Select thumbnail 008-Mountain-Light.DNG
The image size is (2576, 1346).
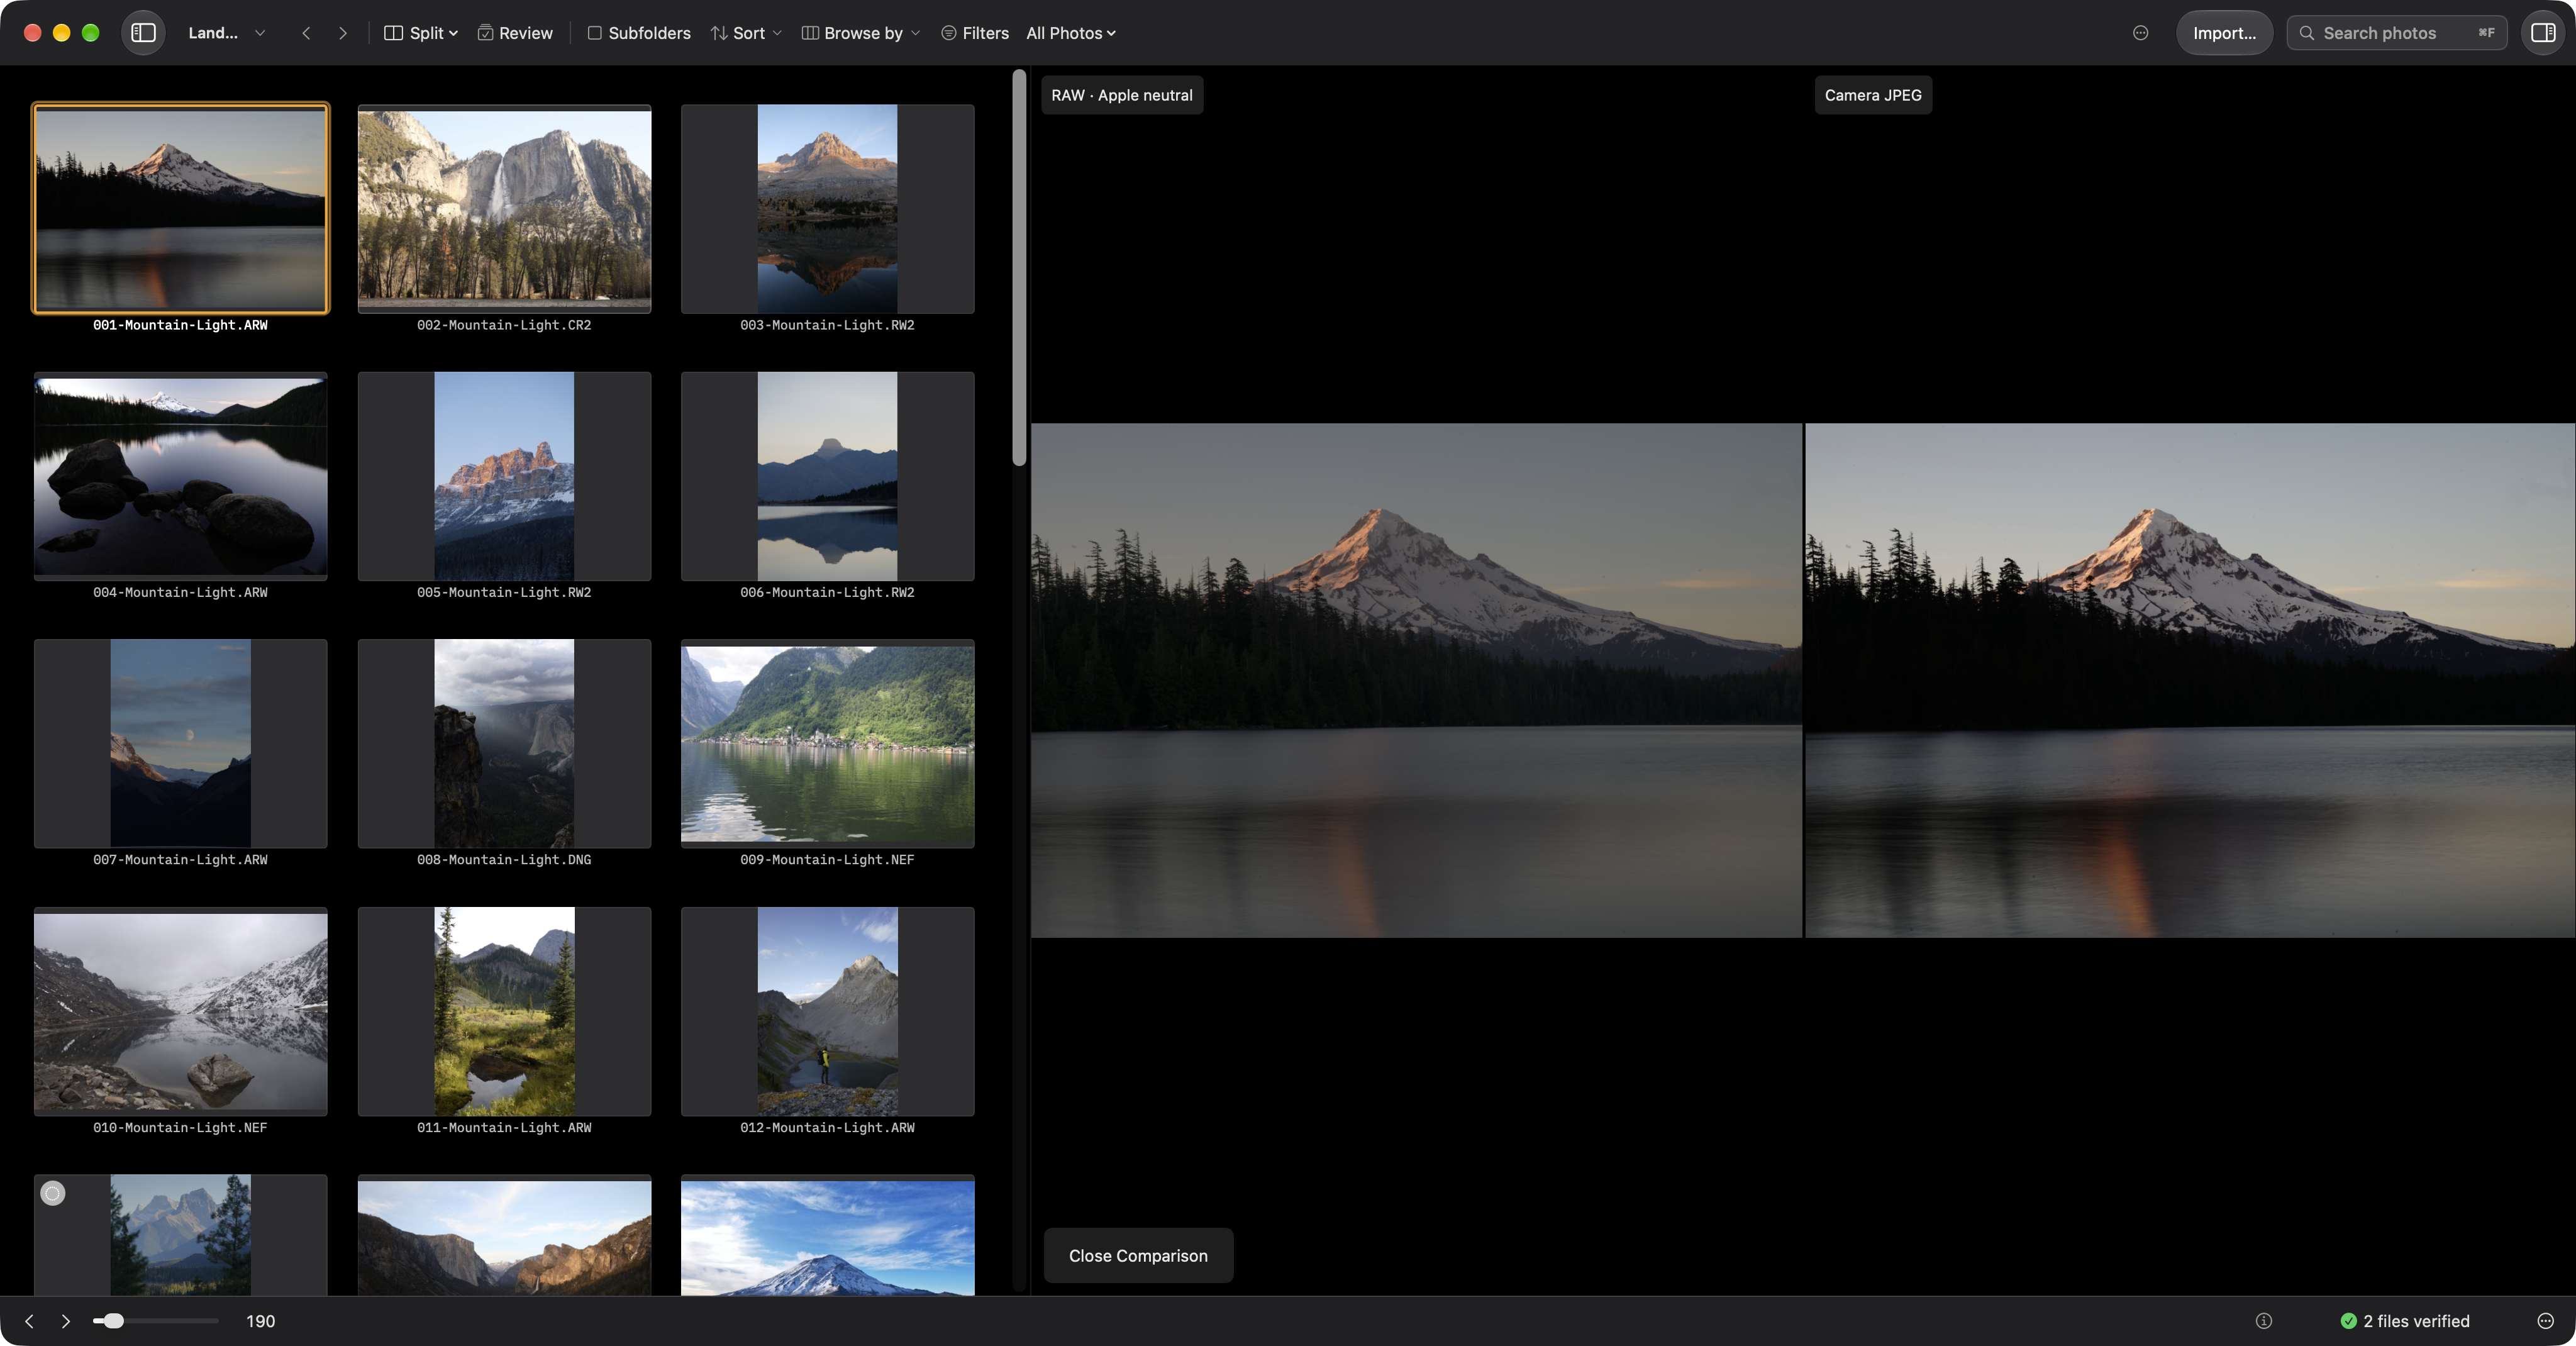(x=504, y=743)
